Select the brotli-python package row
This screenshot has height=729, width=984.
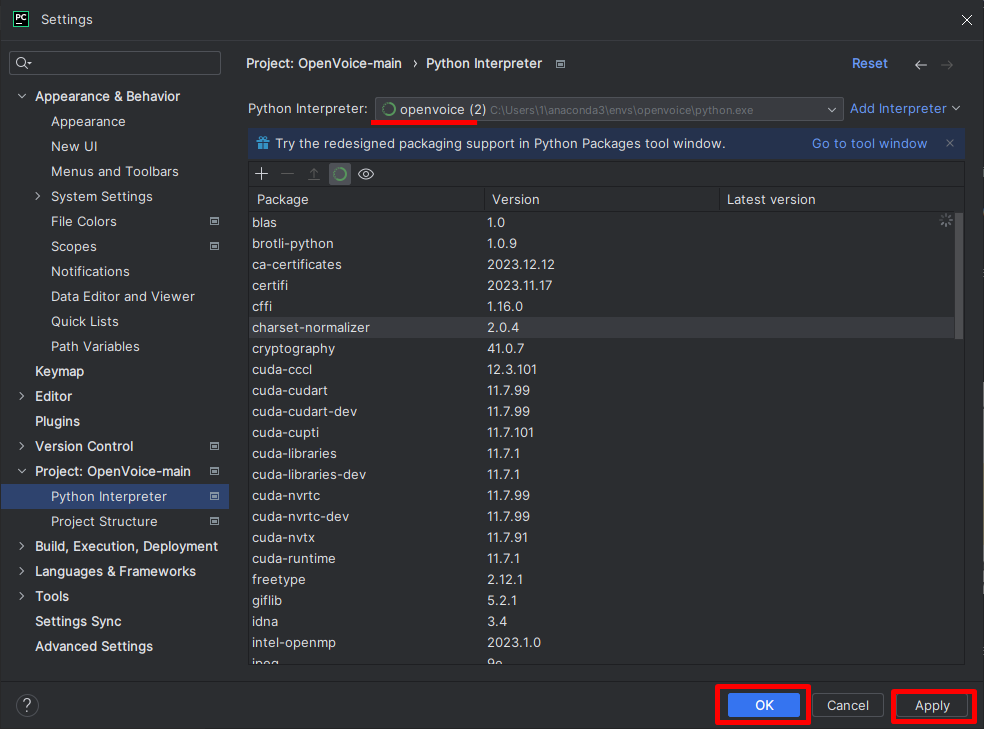pyautogui.click(x=602, y=243)
